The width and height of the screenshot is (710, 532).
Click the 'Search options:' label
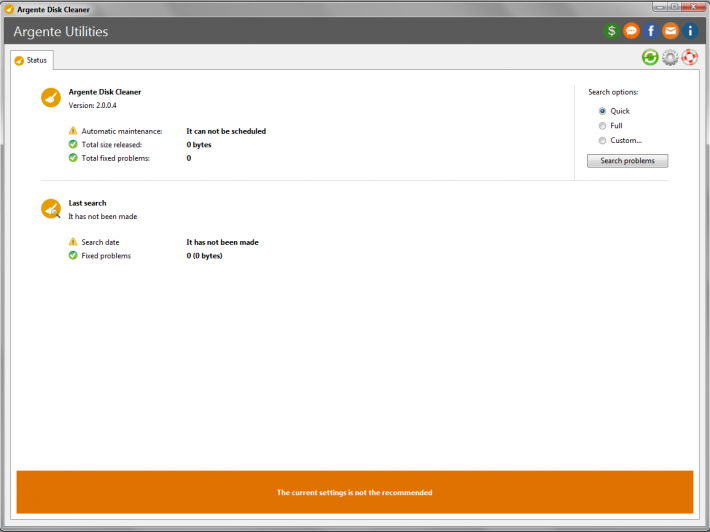(x=613, y=92)
